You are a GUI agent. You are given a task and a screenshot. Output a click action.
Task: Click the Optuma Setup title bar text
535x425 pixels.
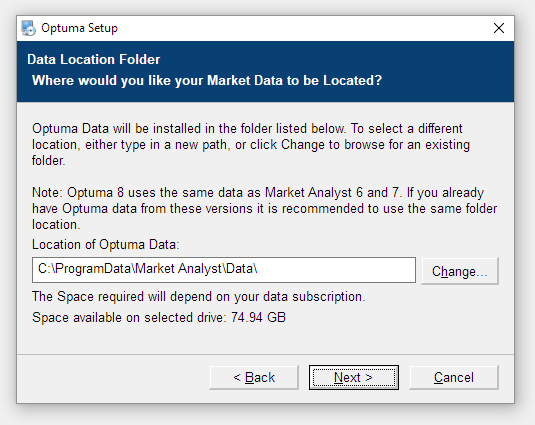[x=79, y=28]
